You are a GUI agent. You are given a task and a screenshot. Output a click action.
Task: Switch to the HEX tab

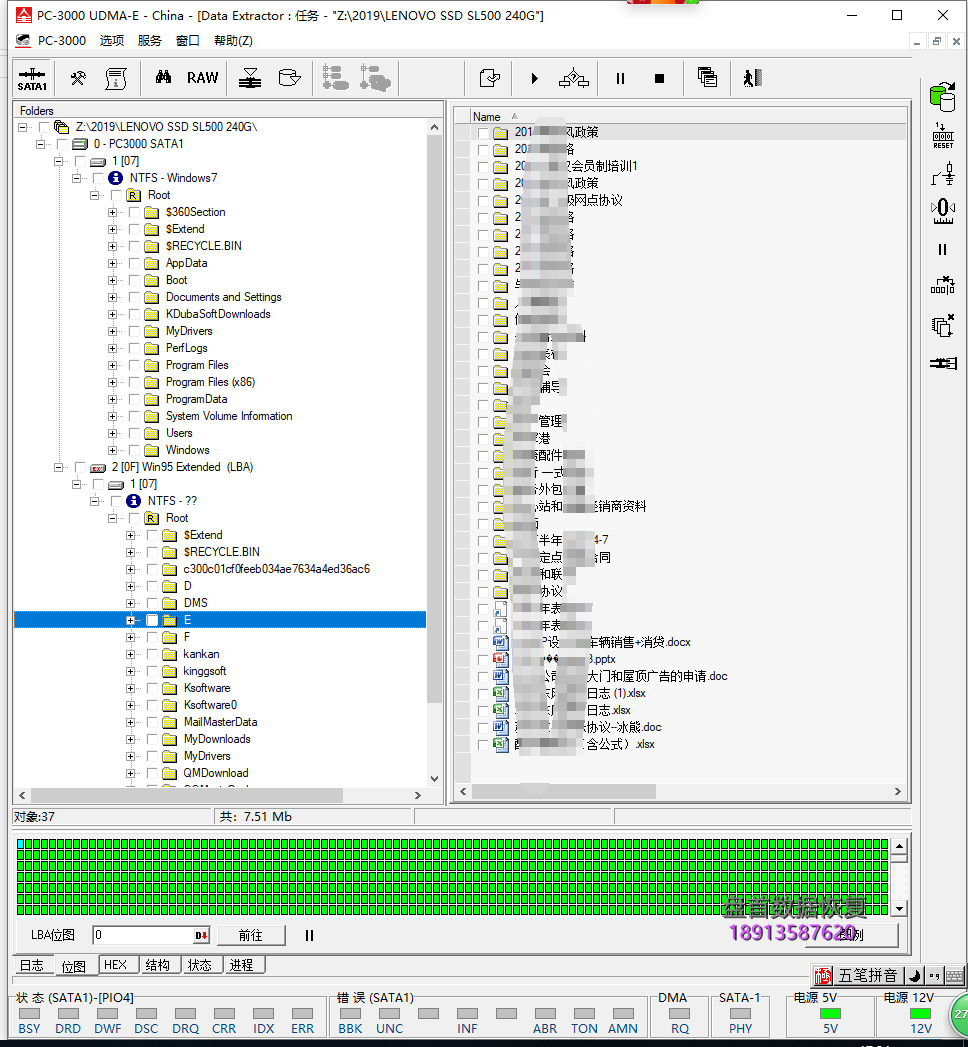[117, 964]
